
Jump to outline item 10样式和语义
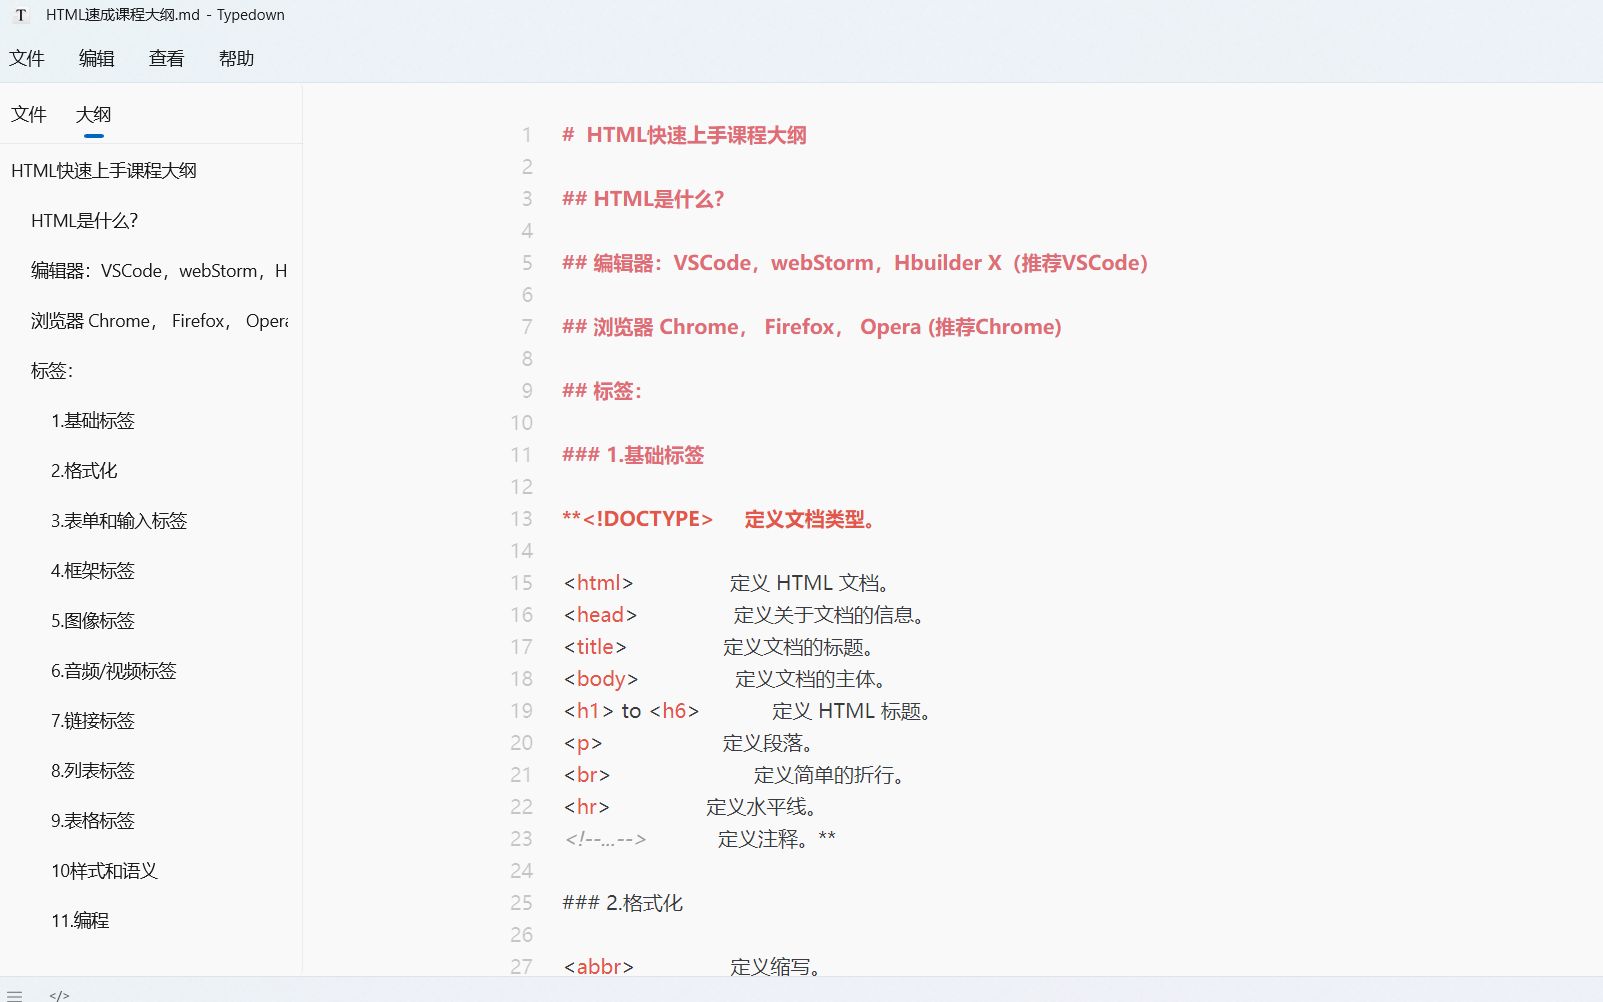coord(105,871)
